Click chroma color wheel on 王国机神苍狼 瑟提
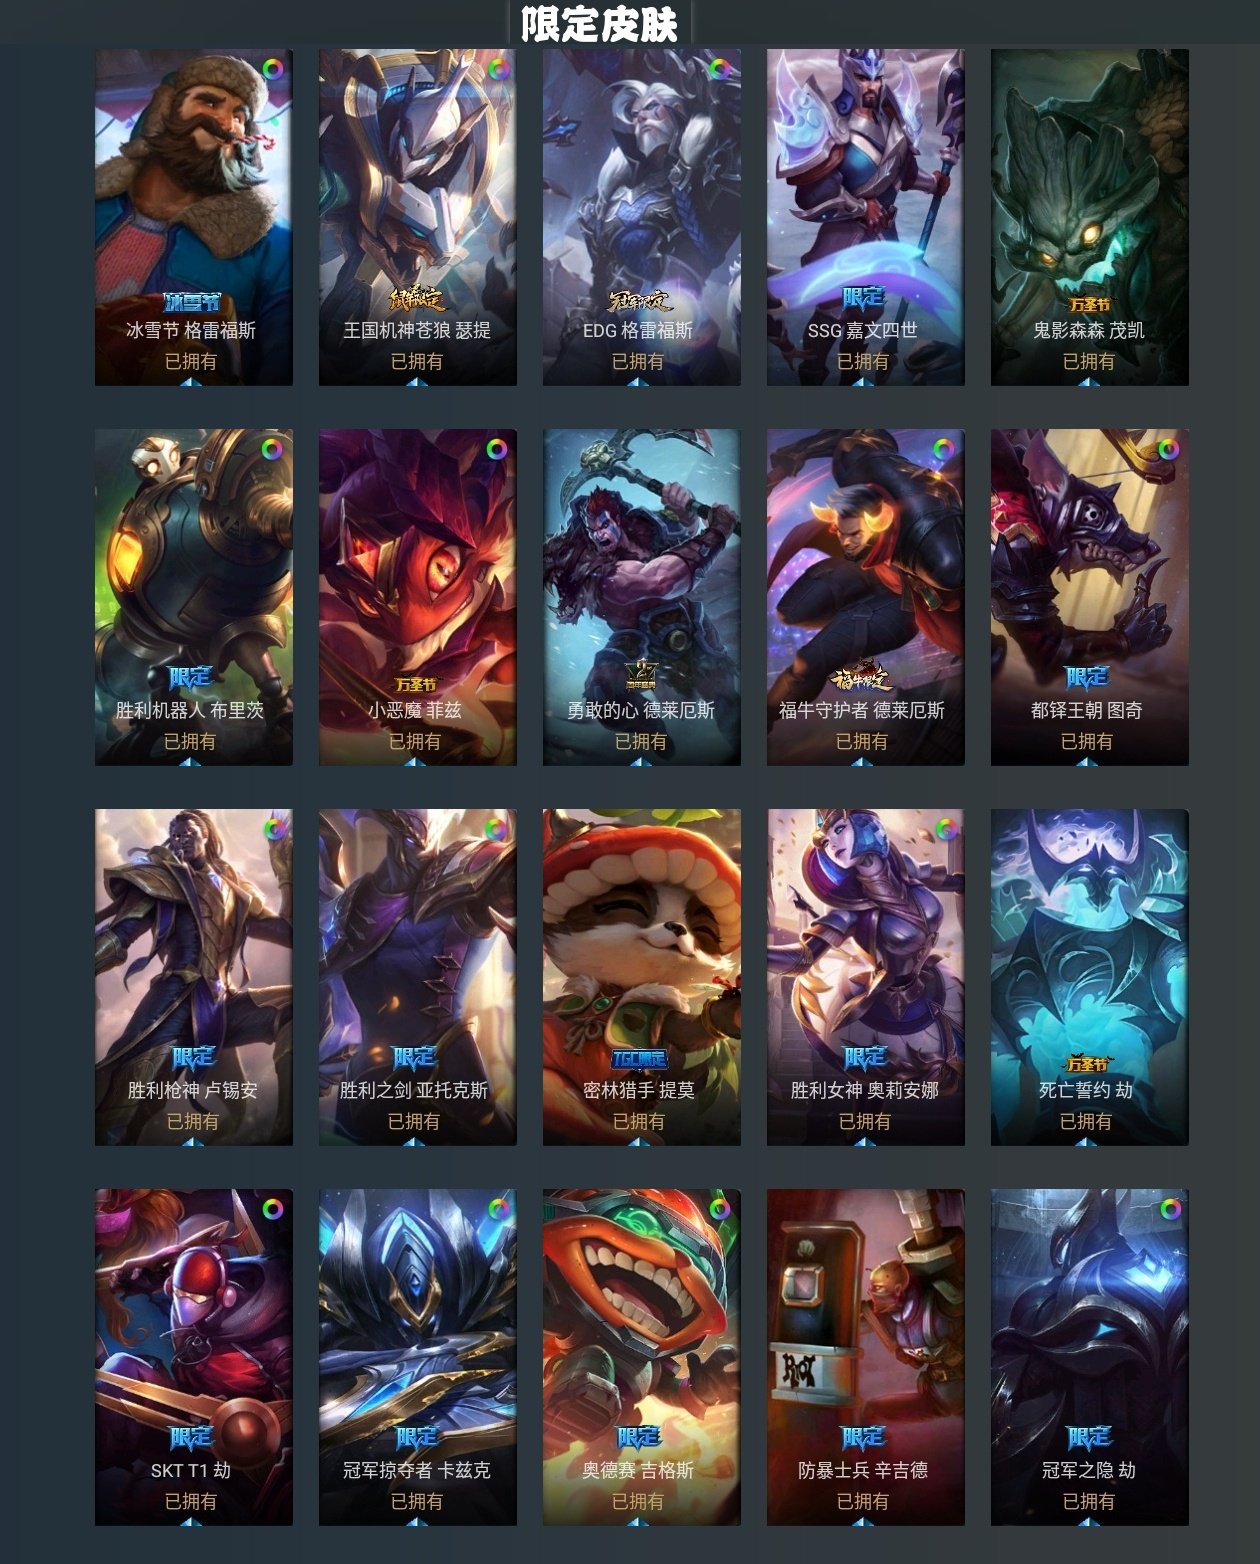 point(497,70)
